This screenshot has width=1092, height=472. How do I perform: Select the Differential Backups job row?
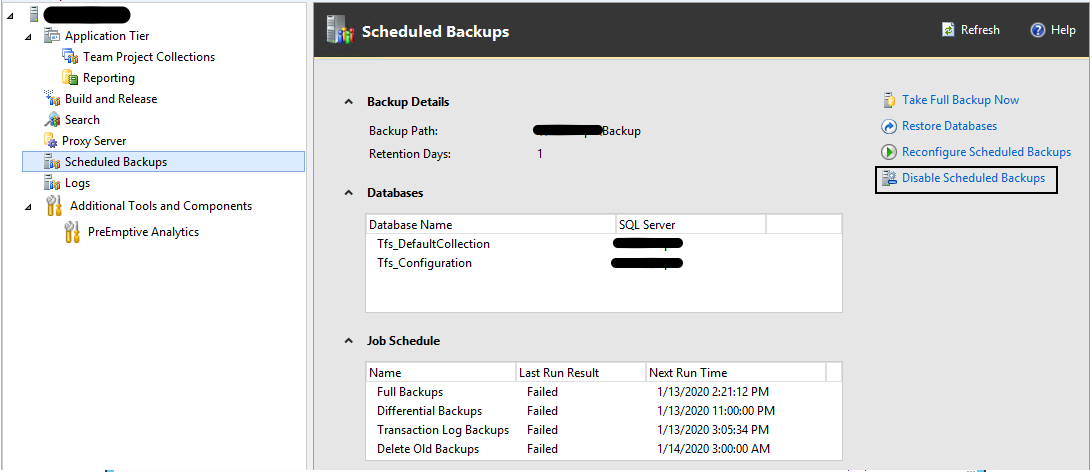click(604, 411)
